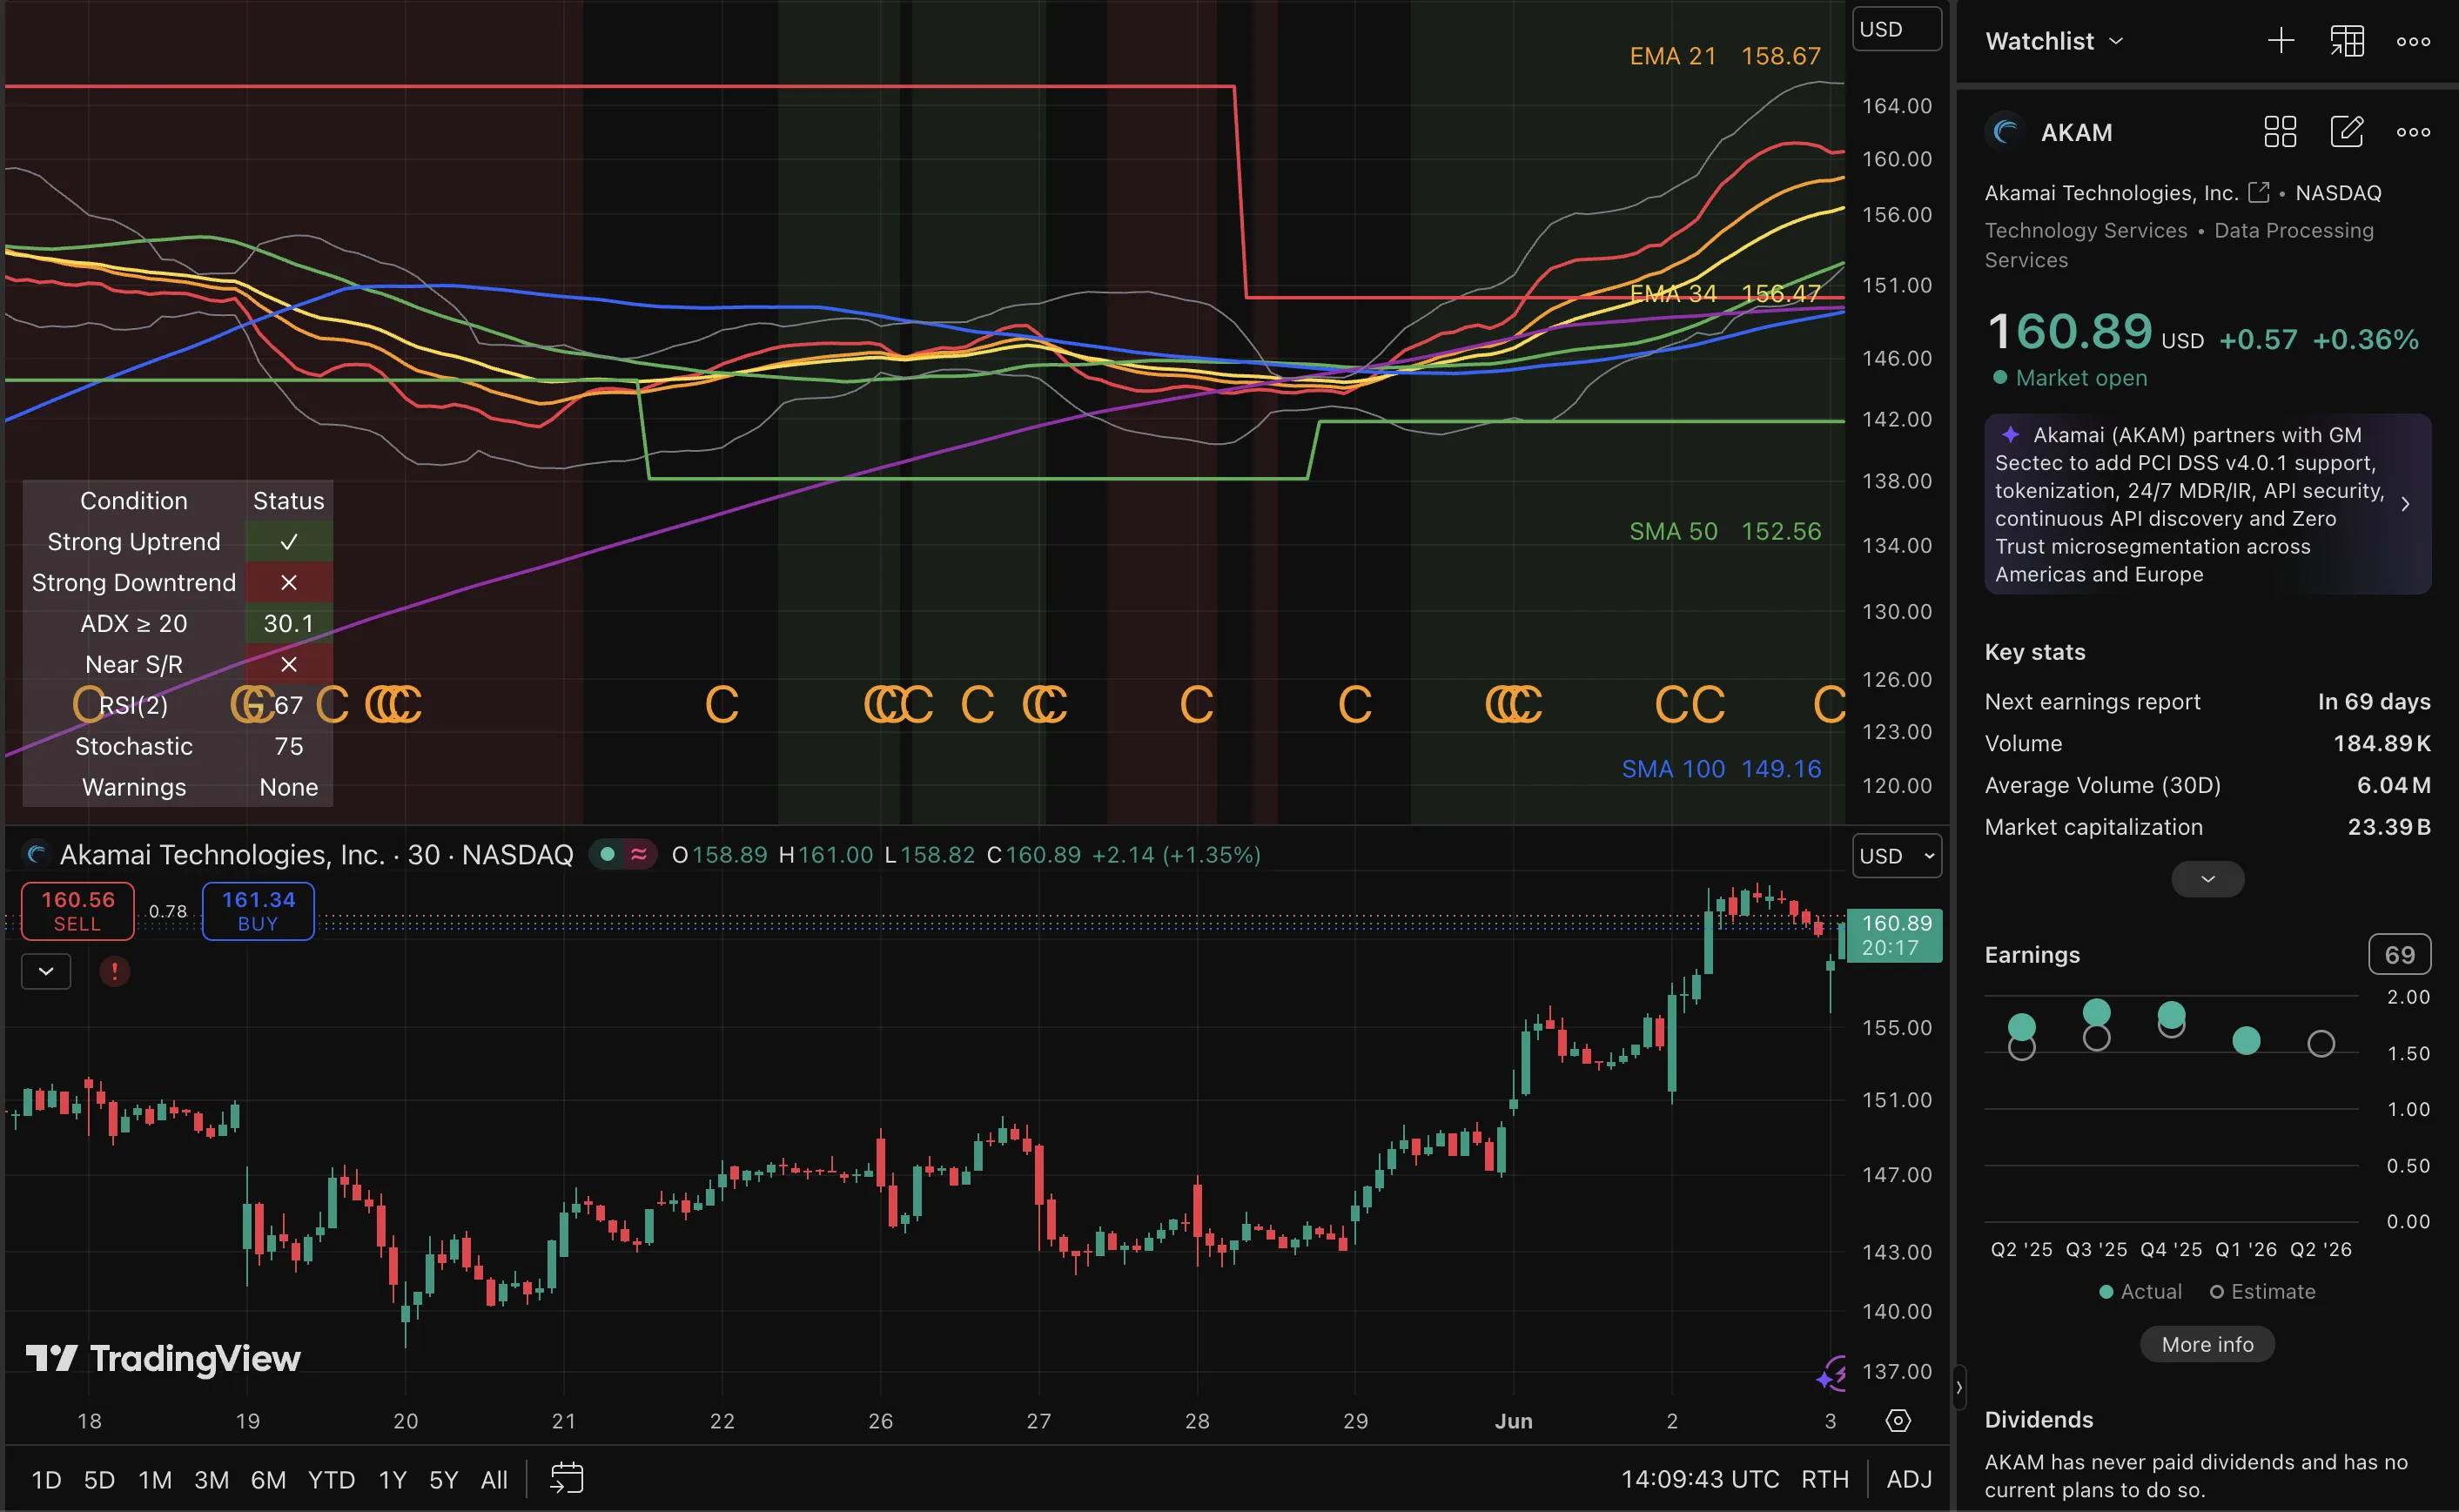Open the AKAM details more options
The height and width of the screenshot is (1512, 2459).
pos(2413,132)
